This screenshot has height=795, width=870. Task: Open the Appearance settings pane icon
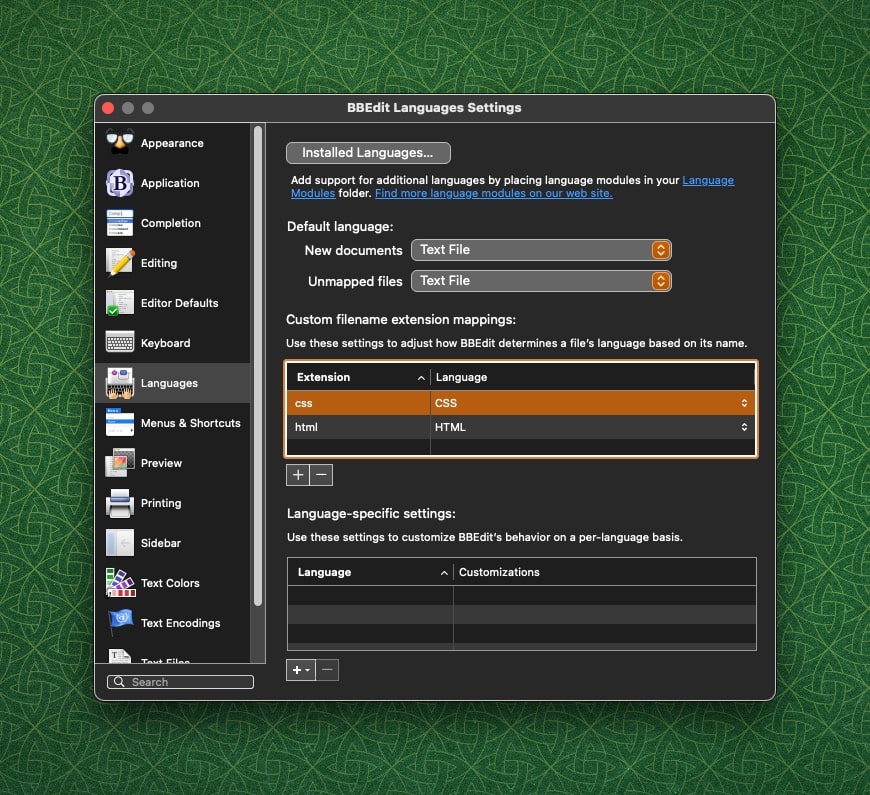pyautogui.click(x=120, y=143)
